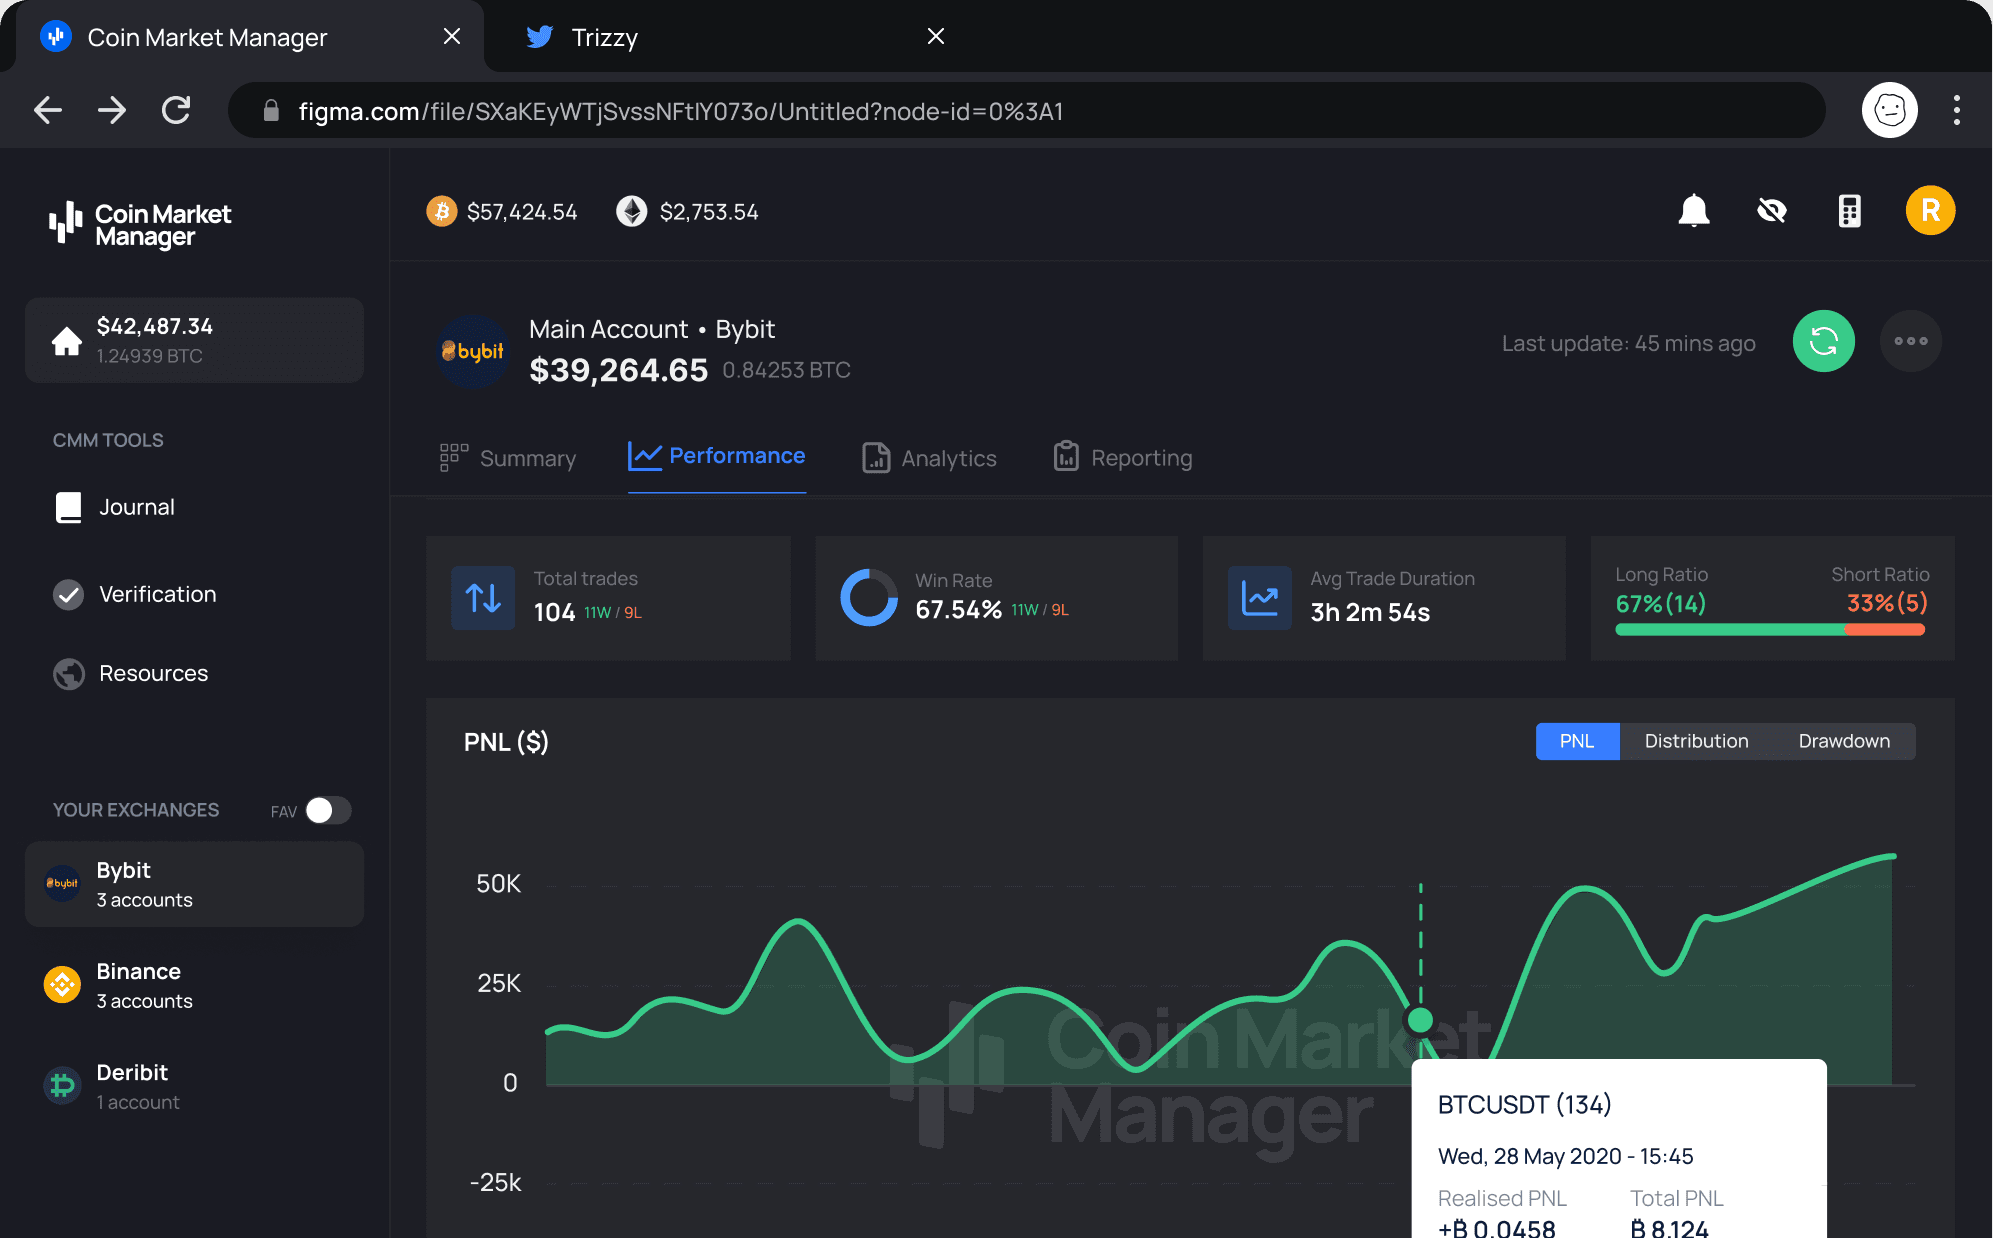Open the calculator icon
1993x1238 pixels.
1850,211
